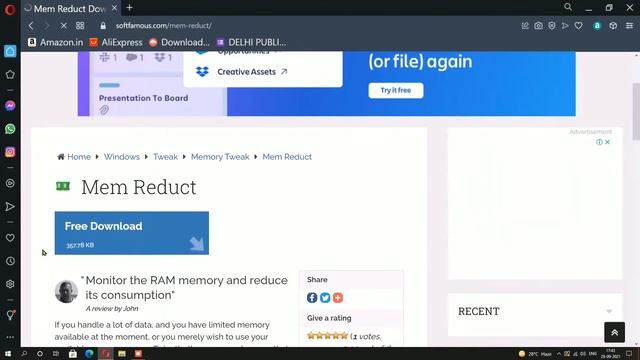Go to Windows breadcrumb
The height and width of the screenshot is (360, 640).
click(122, 157)
